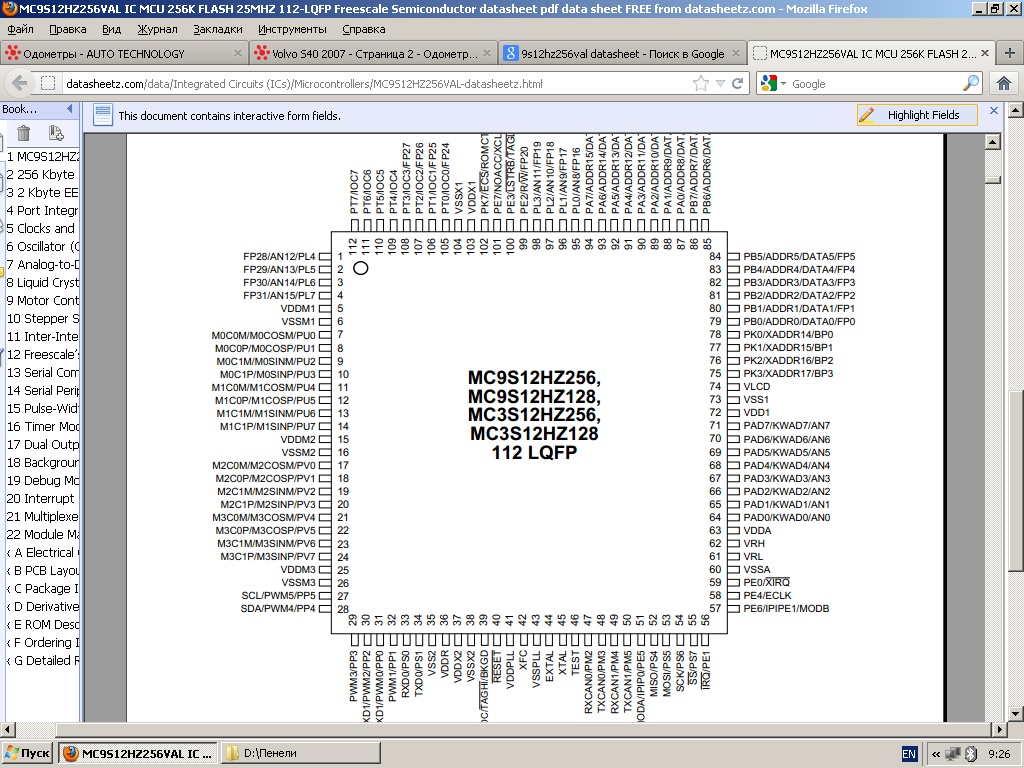Click the Google search input field
This screenshot has width=1024, height=768.
[875, 84]
